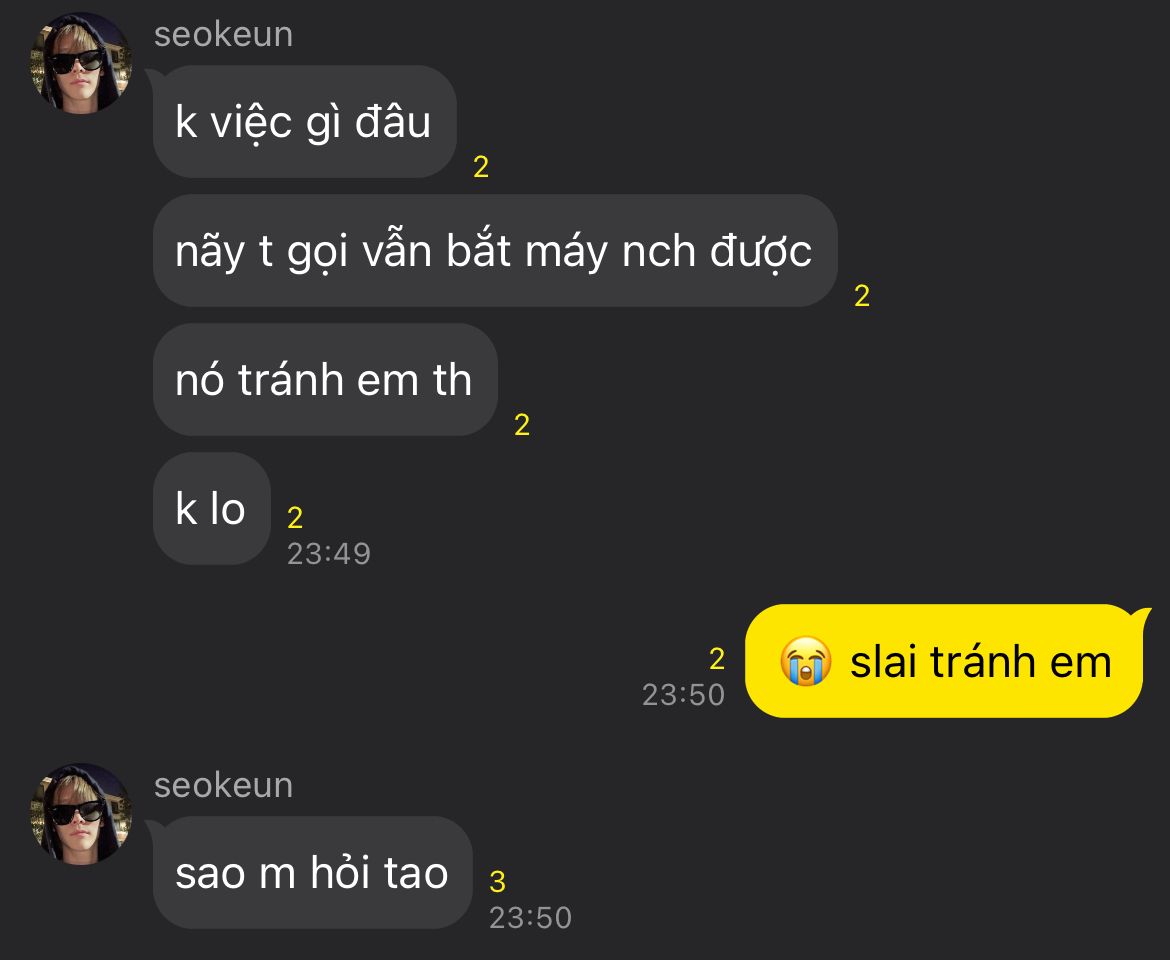
Task: Select the 'k việc gì đâu' message bubble
Action: coord(304,122)
